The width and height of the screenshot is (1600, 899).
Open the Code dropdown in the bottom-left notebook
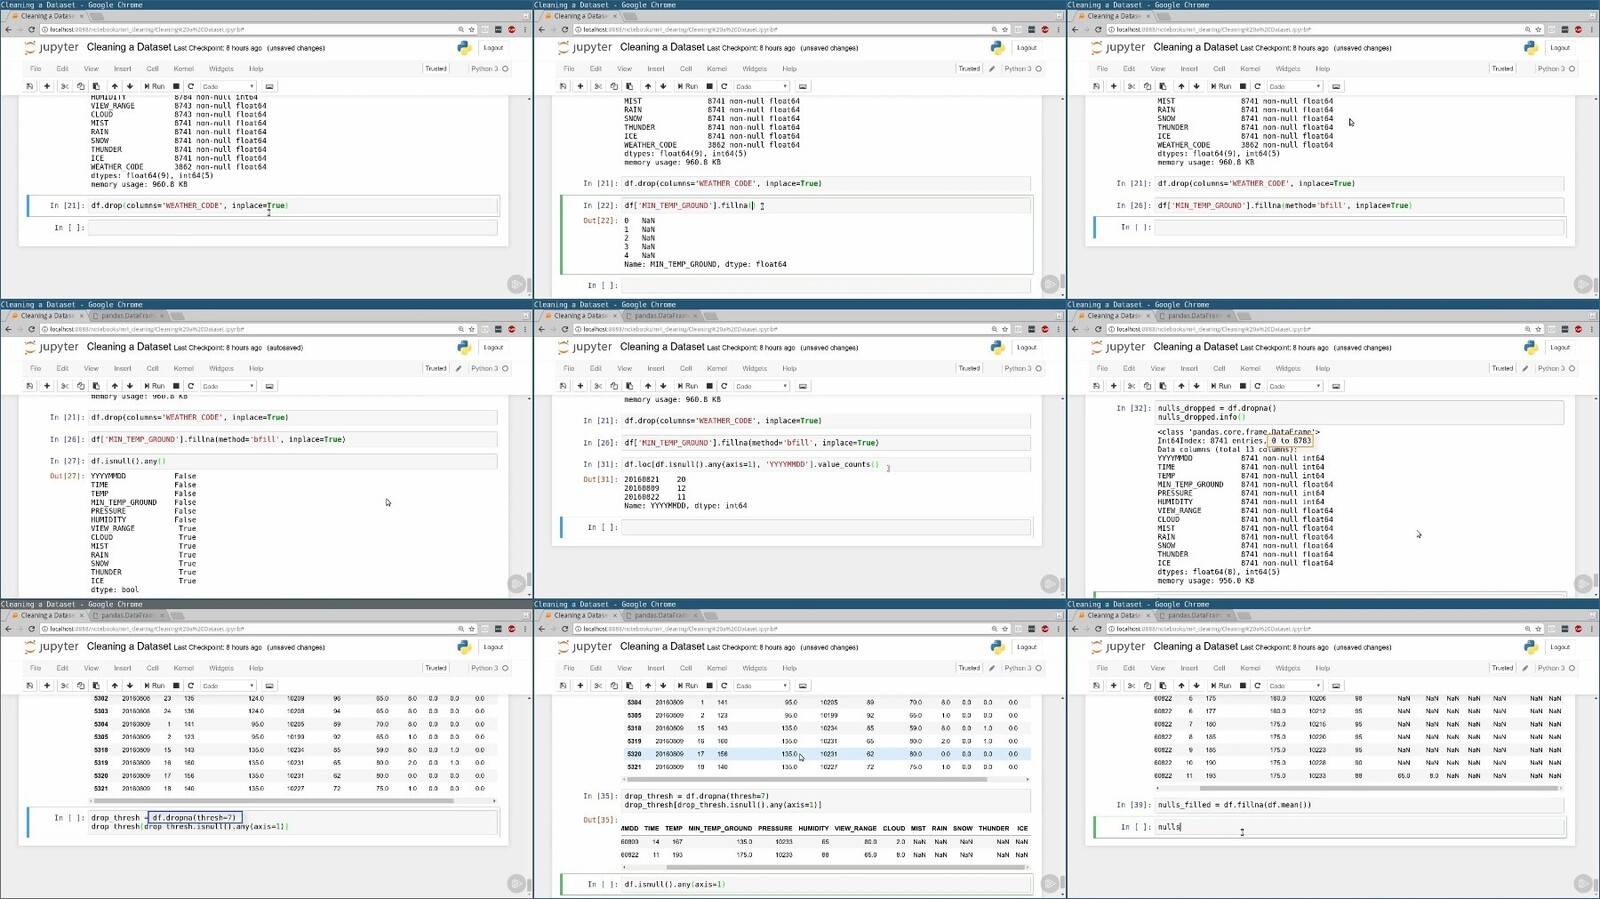click(x=229, y=686)
